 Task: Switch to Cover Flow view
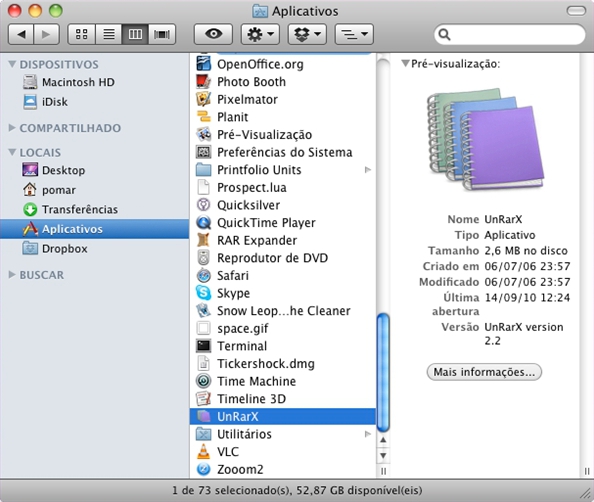162,34
